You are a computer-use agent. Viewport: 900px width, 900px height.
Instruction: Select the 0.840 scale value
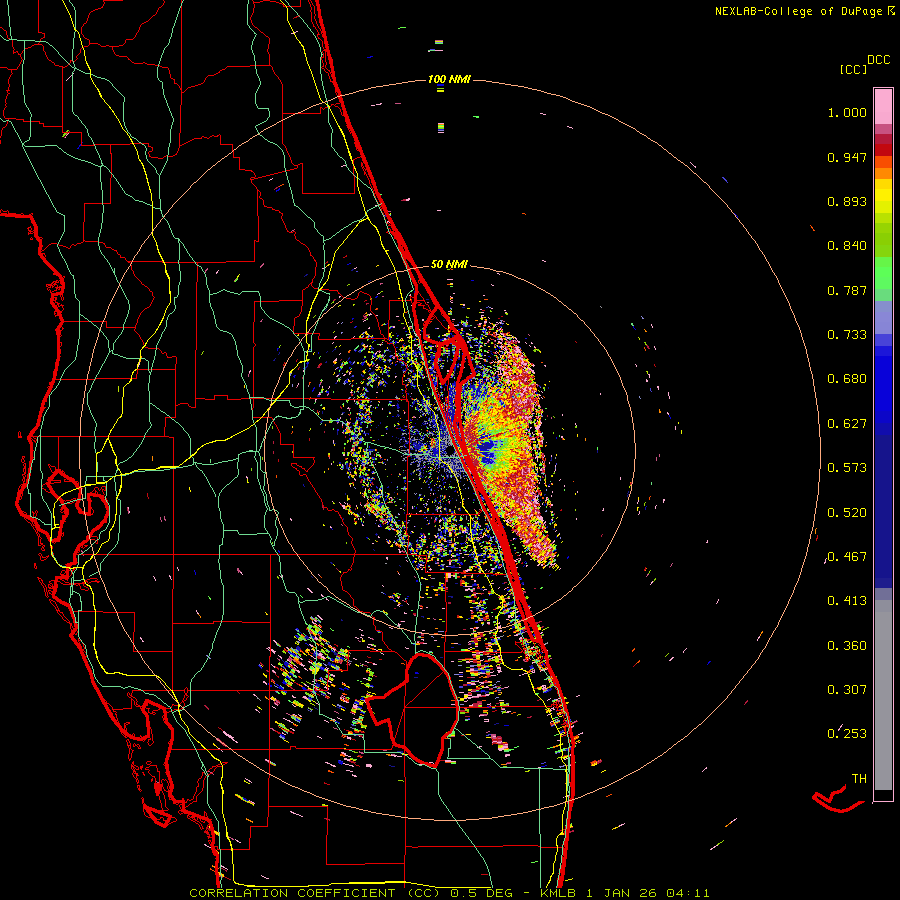pyautogui.click(x=847, y=246)
